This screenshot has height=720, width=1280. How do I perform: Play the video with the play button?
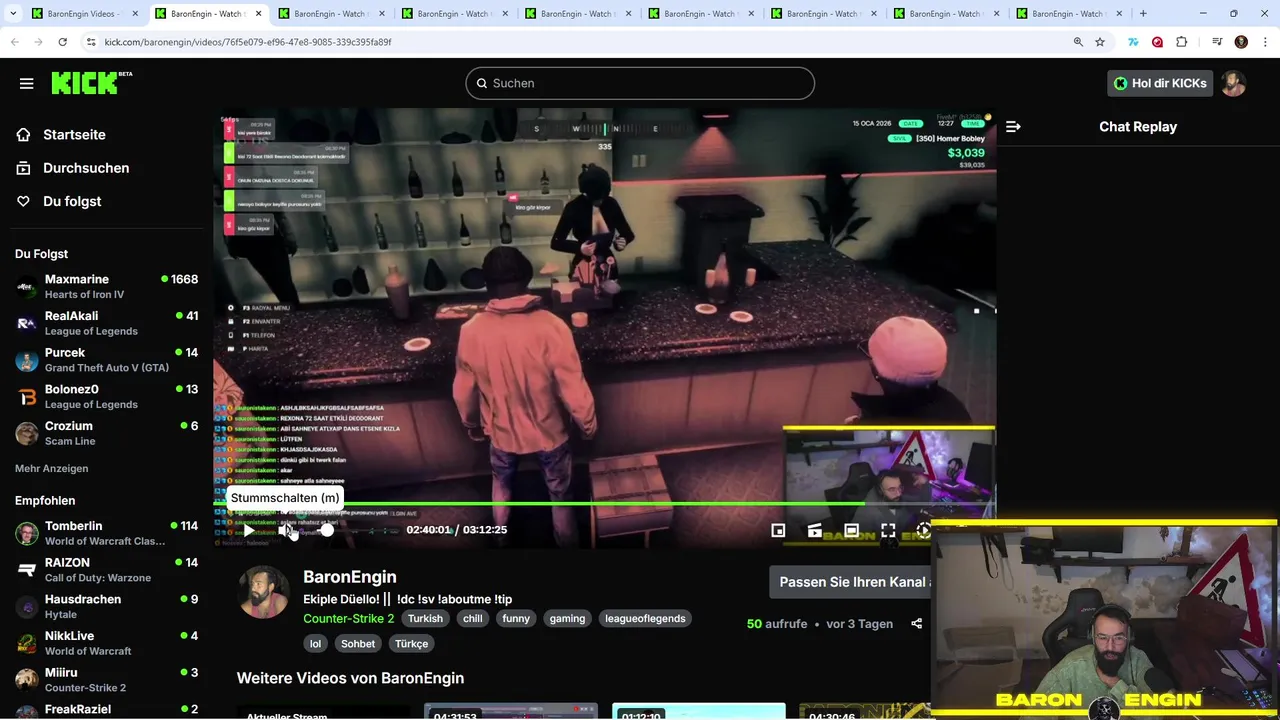[x=249, y=530]
